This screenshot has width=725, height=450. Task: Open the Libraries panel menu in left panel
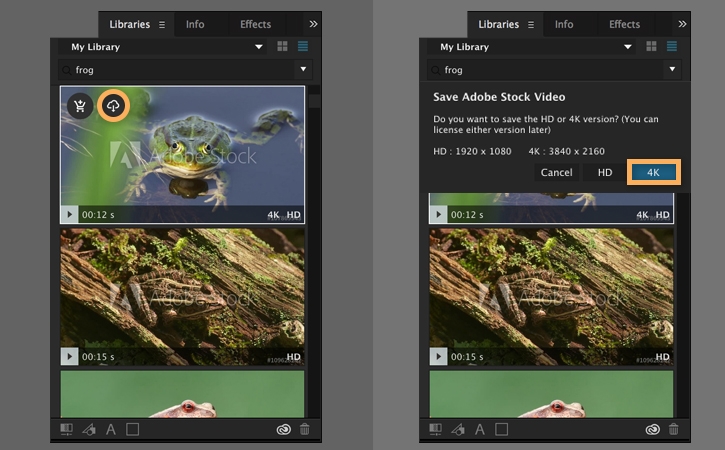point(162,24)
